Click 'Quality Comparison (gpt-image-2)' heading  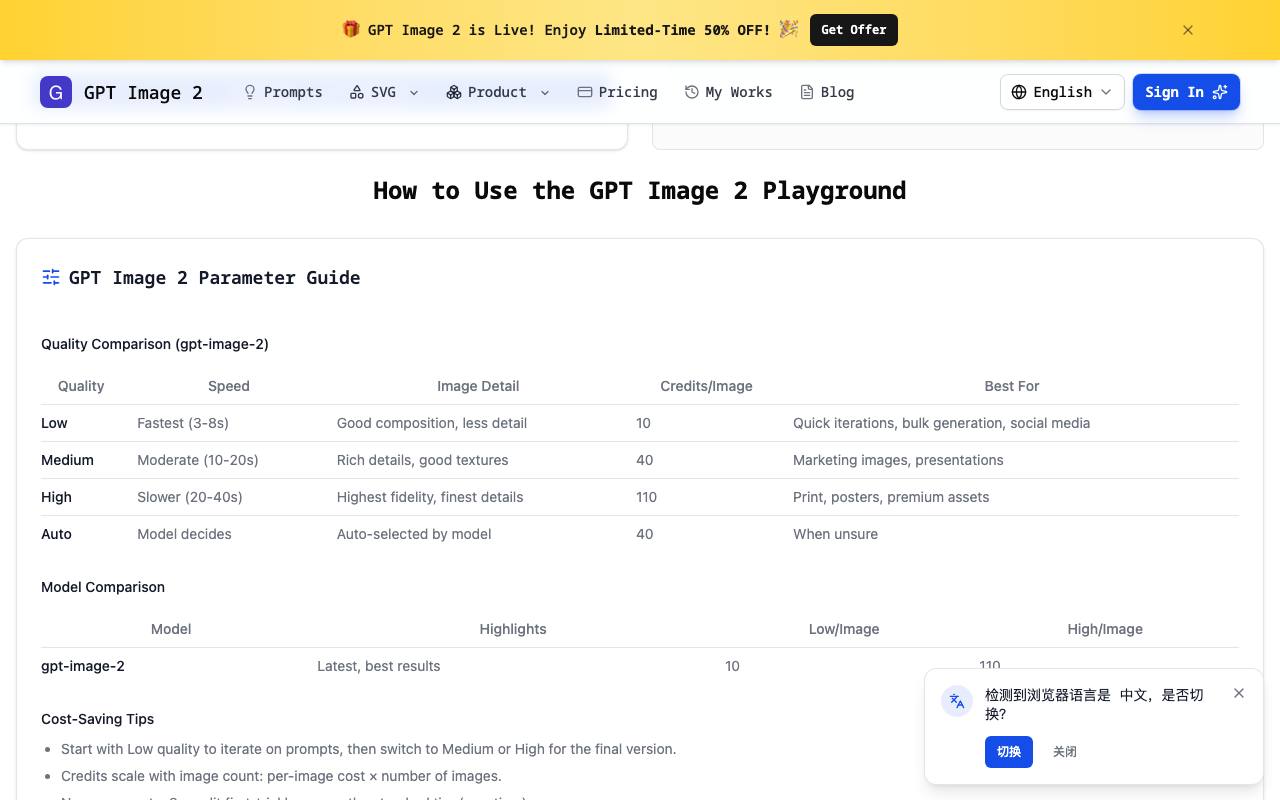(155, 344)
